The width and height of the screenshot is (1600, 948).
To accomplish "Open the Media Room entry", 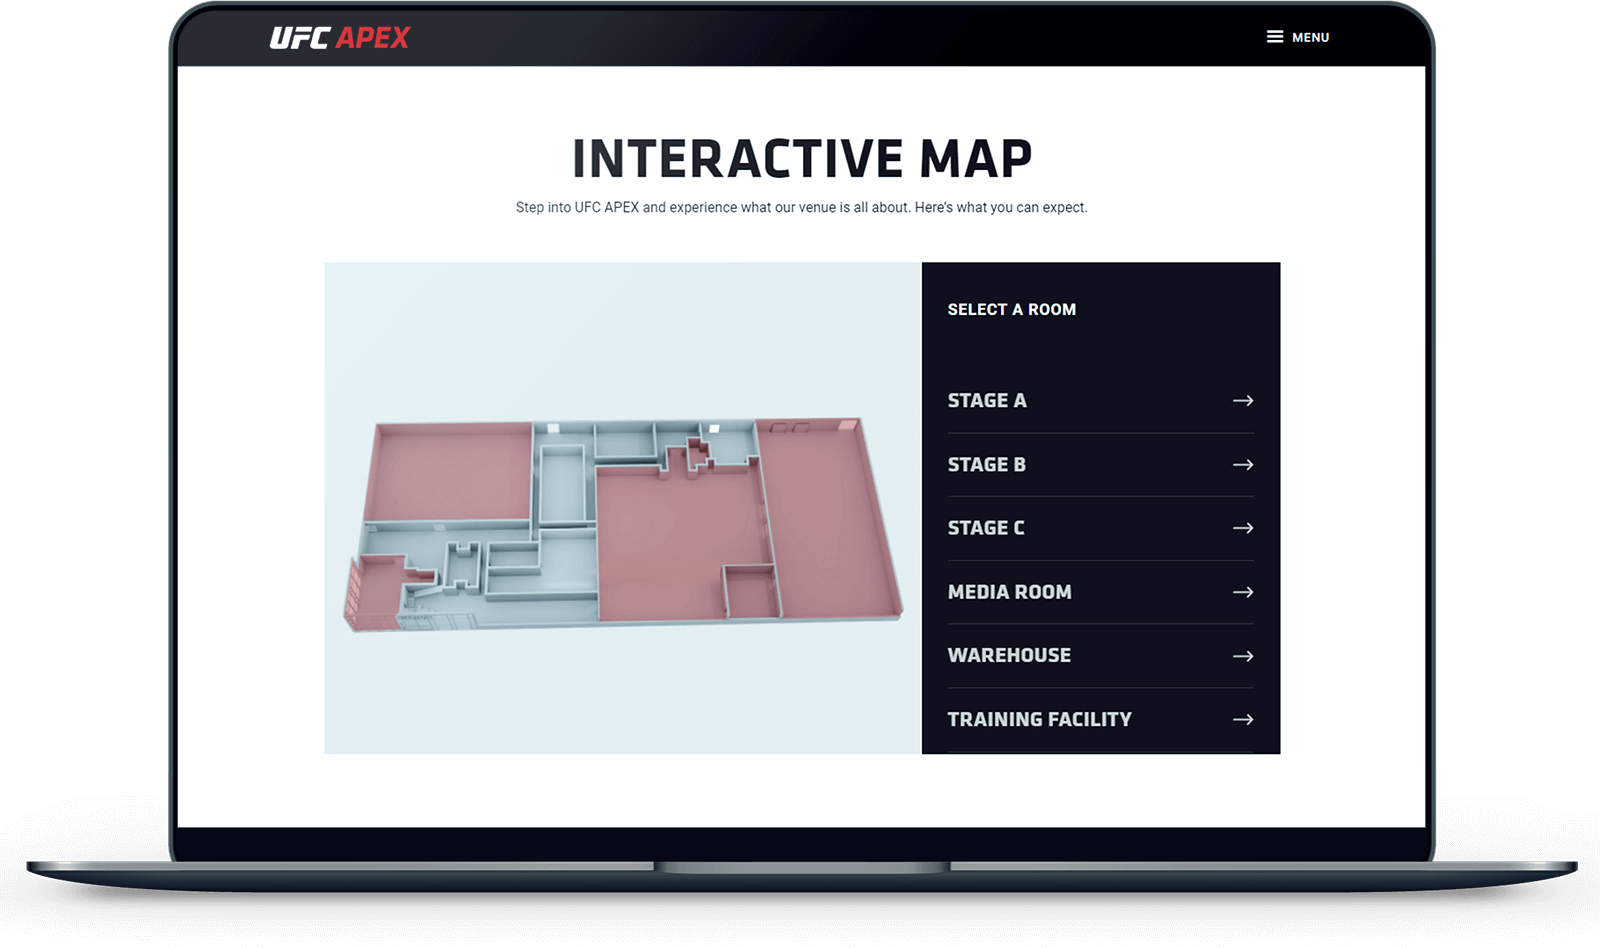I will pos(1100,592).
